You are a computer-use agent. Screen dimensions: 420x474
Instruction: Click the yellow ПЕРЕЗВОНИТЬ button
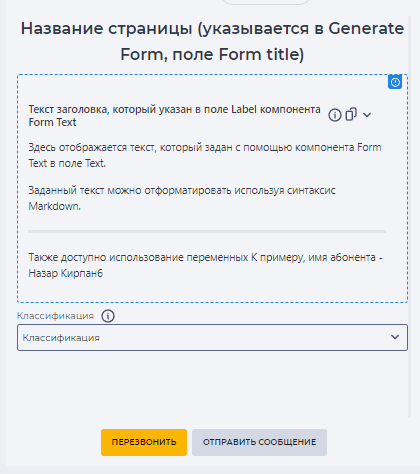(x=144, y=442)
